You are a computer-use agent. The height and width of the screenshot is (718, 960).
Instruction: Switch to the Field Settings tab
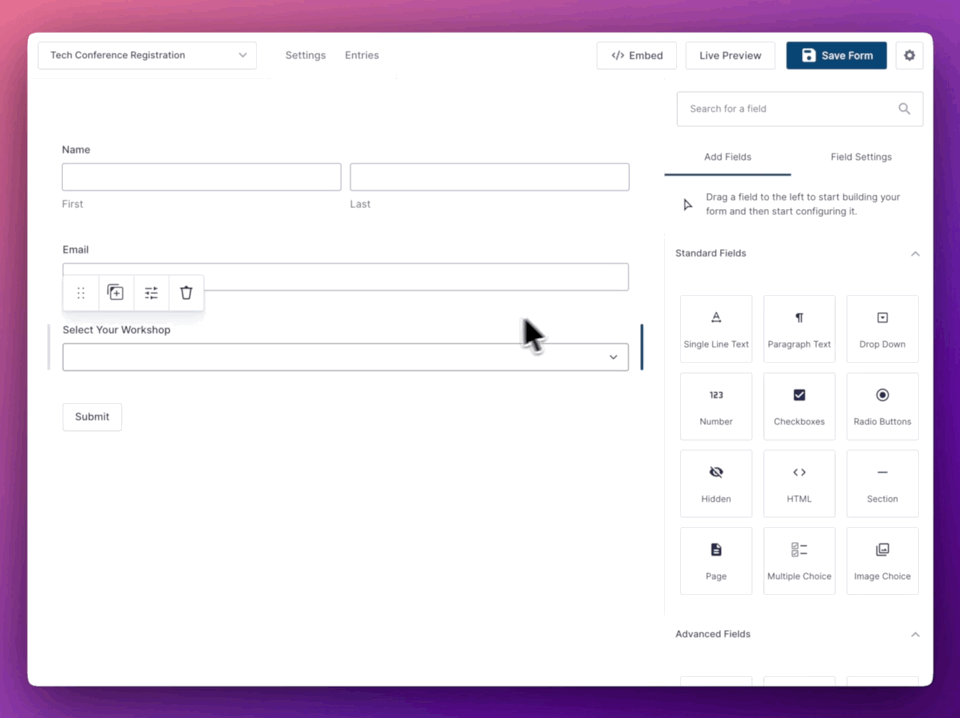(x=861, y=157)
